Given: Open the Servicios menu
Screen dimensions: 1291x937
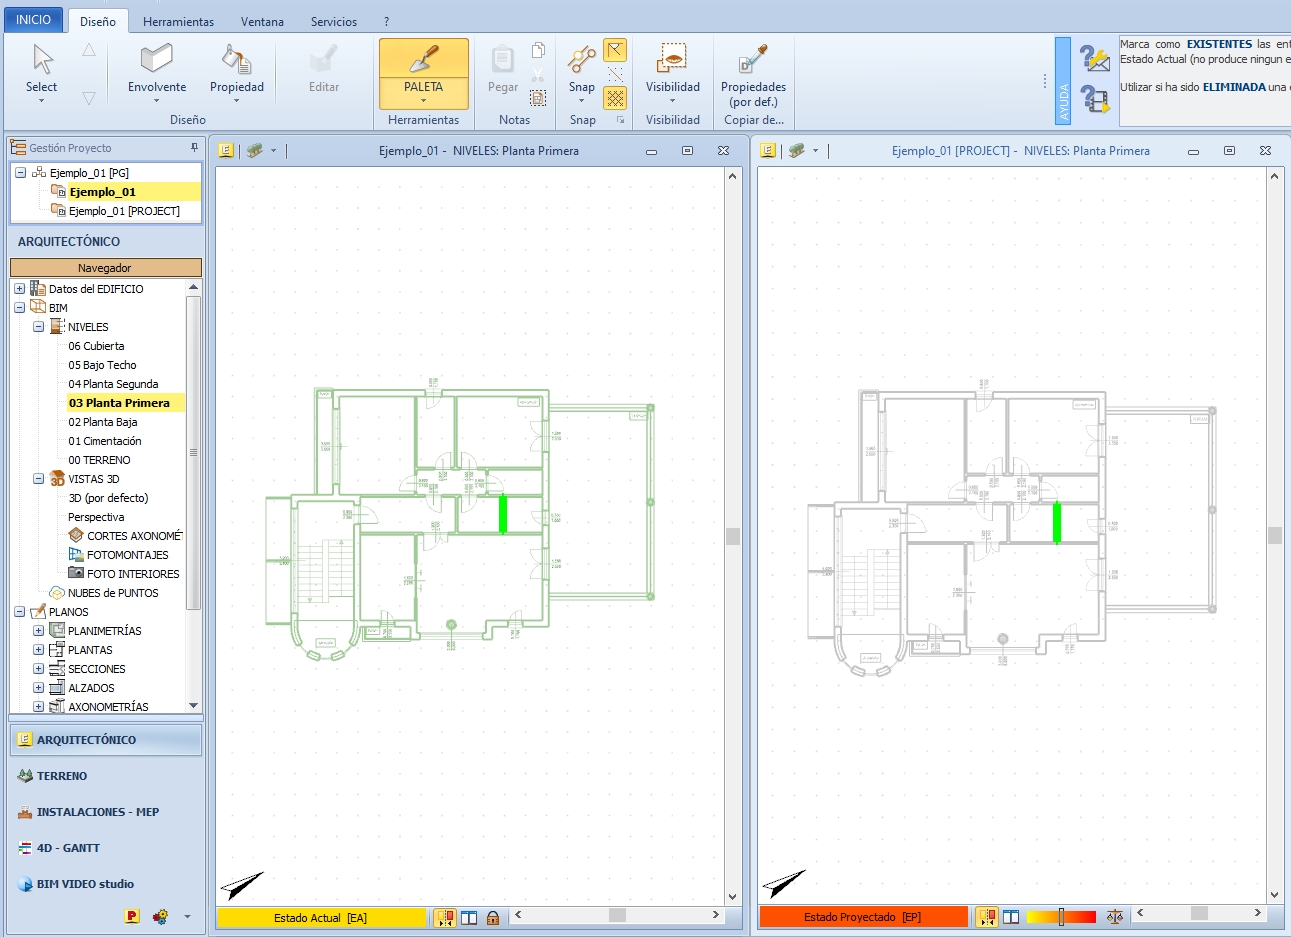Looking at the screenshot, I should 334,21.
